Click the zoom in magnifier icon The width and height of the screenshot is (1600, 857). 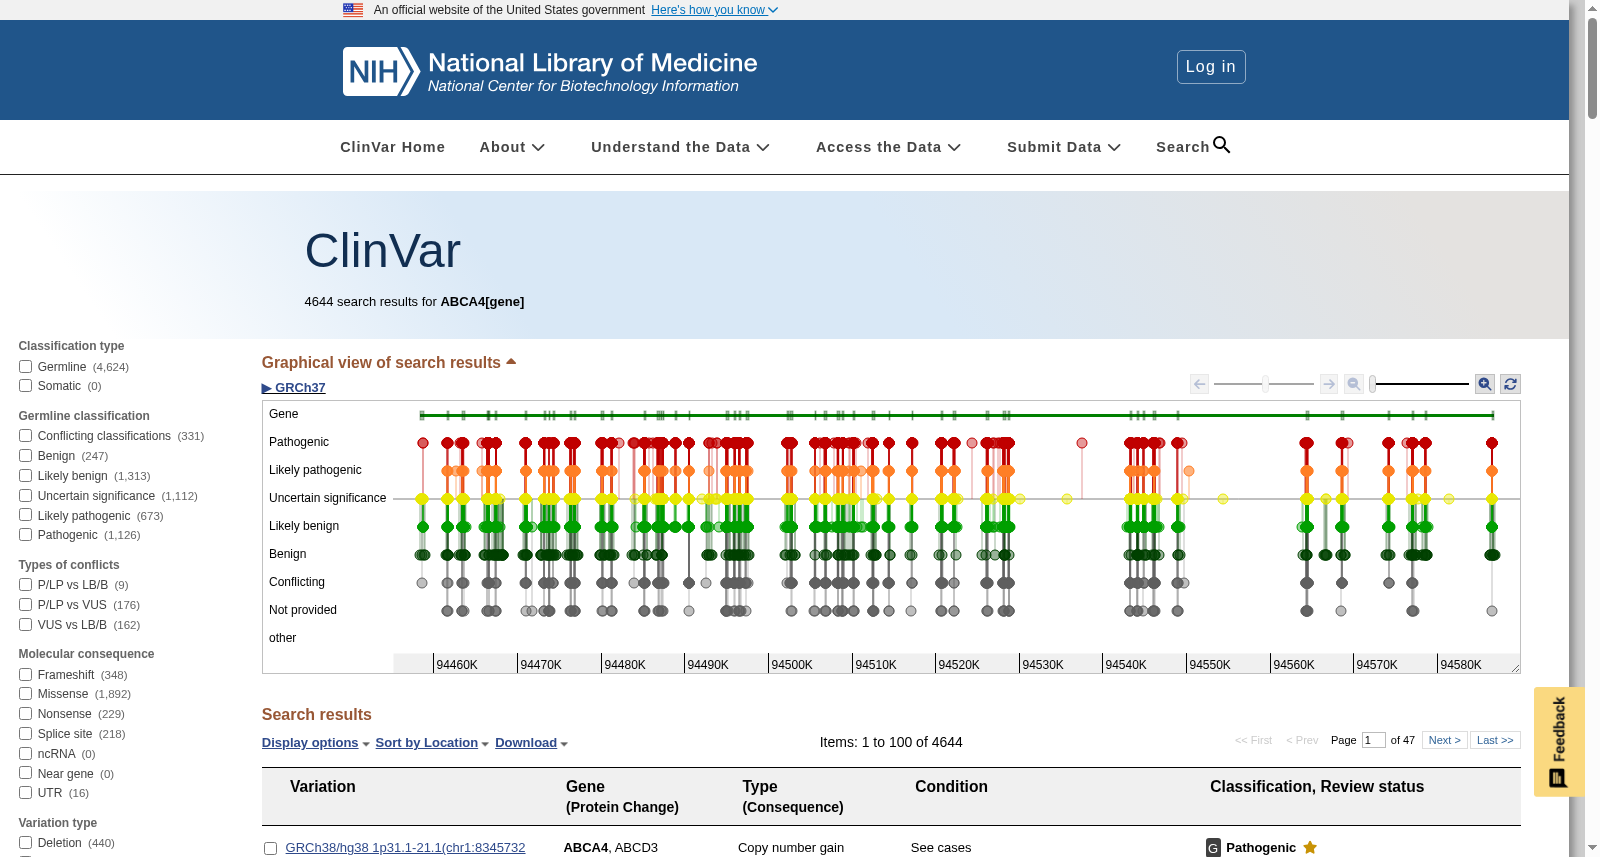coord(1485,384)
